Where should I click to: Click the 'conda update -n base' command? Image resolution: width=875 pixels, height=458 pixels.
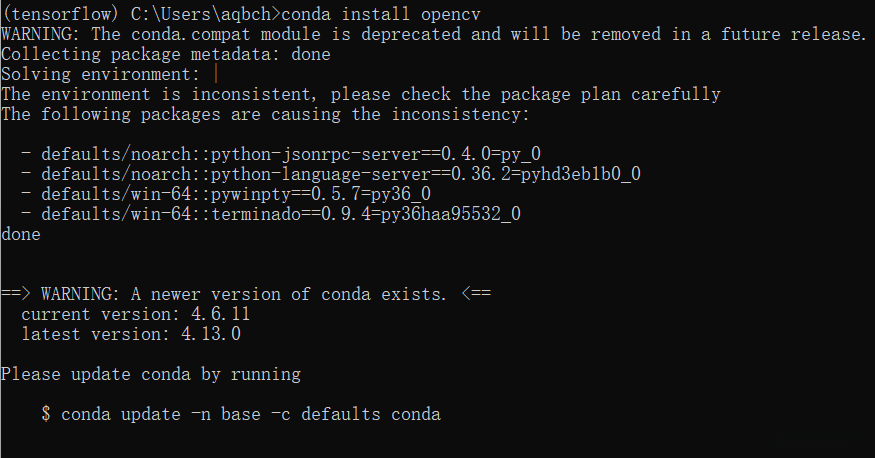pyautogui.click(x=250, y=414)
